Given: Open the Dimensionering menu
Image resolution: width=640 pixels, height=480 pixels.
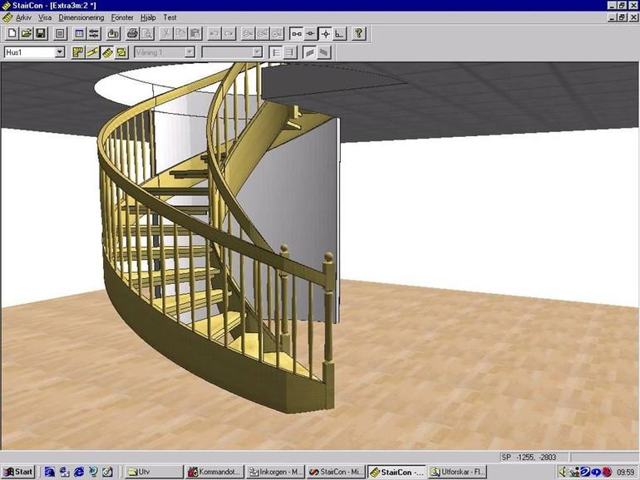Looking at the screenshot, I should pyautogui.click(x=81, y=18).
